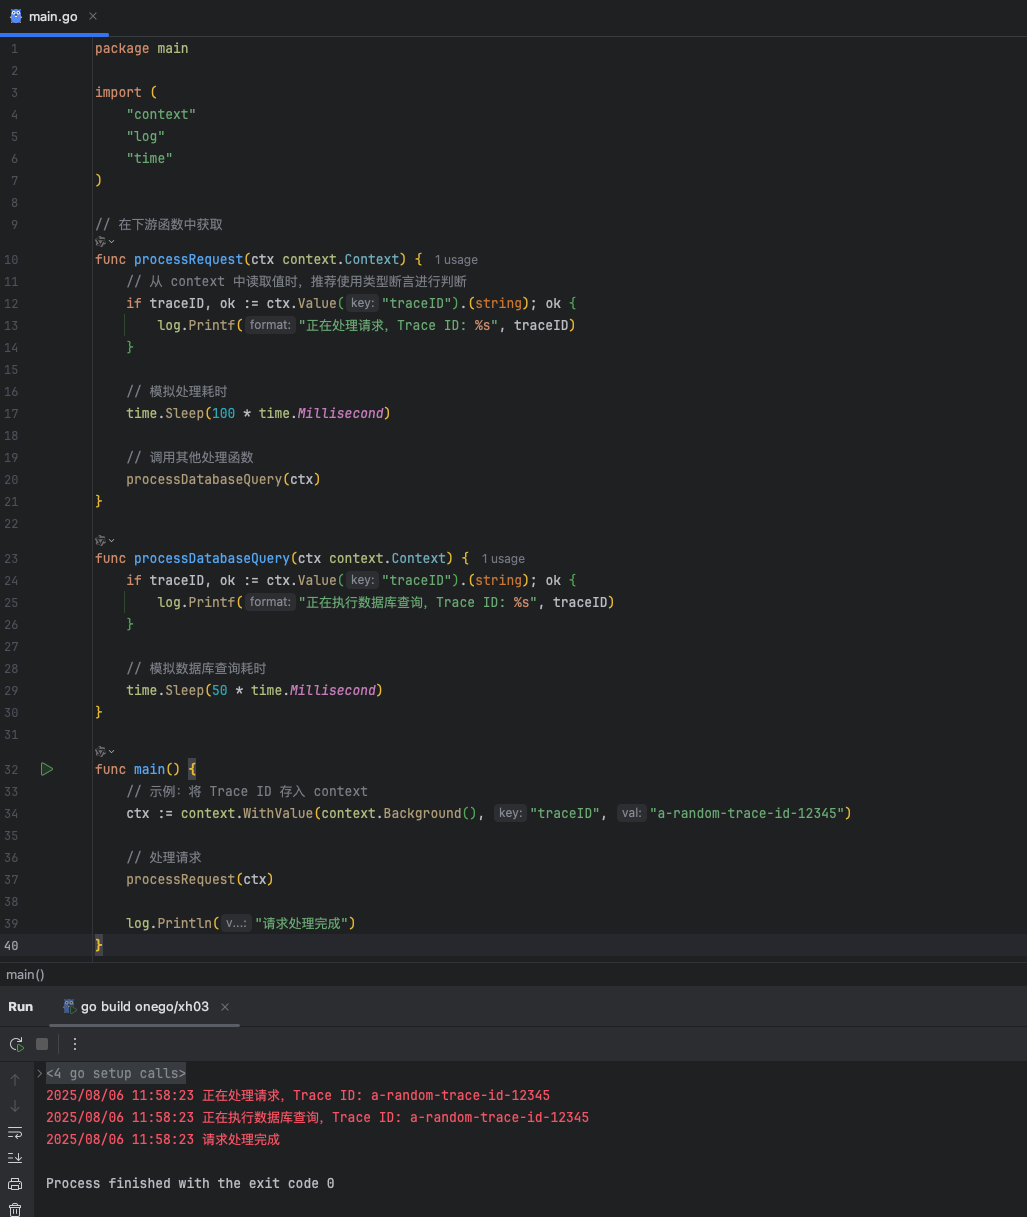The height and width of the screenshot is (1217, 1027).
Task: Open the Run toolbar's three-dot options
Action: [75, 1044]
